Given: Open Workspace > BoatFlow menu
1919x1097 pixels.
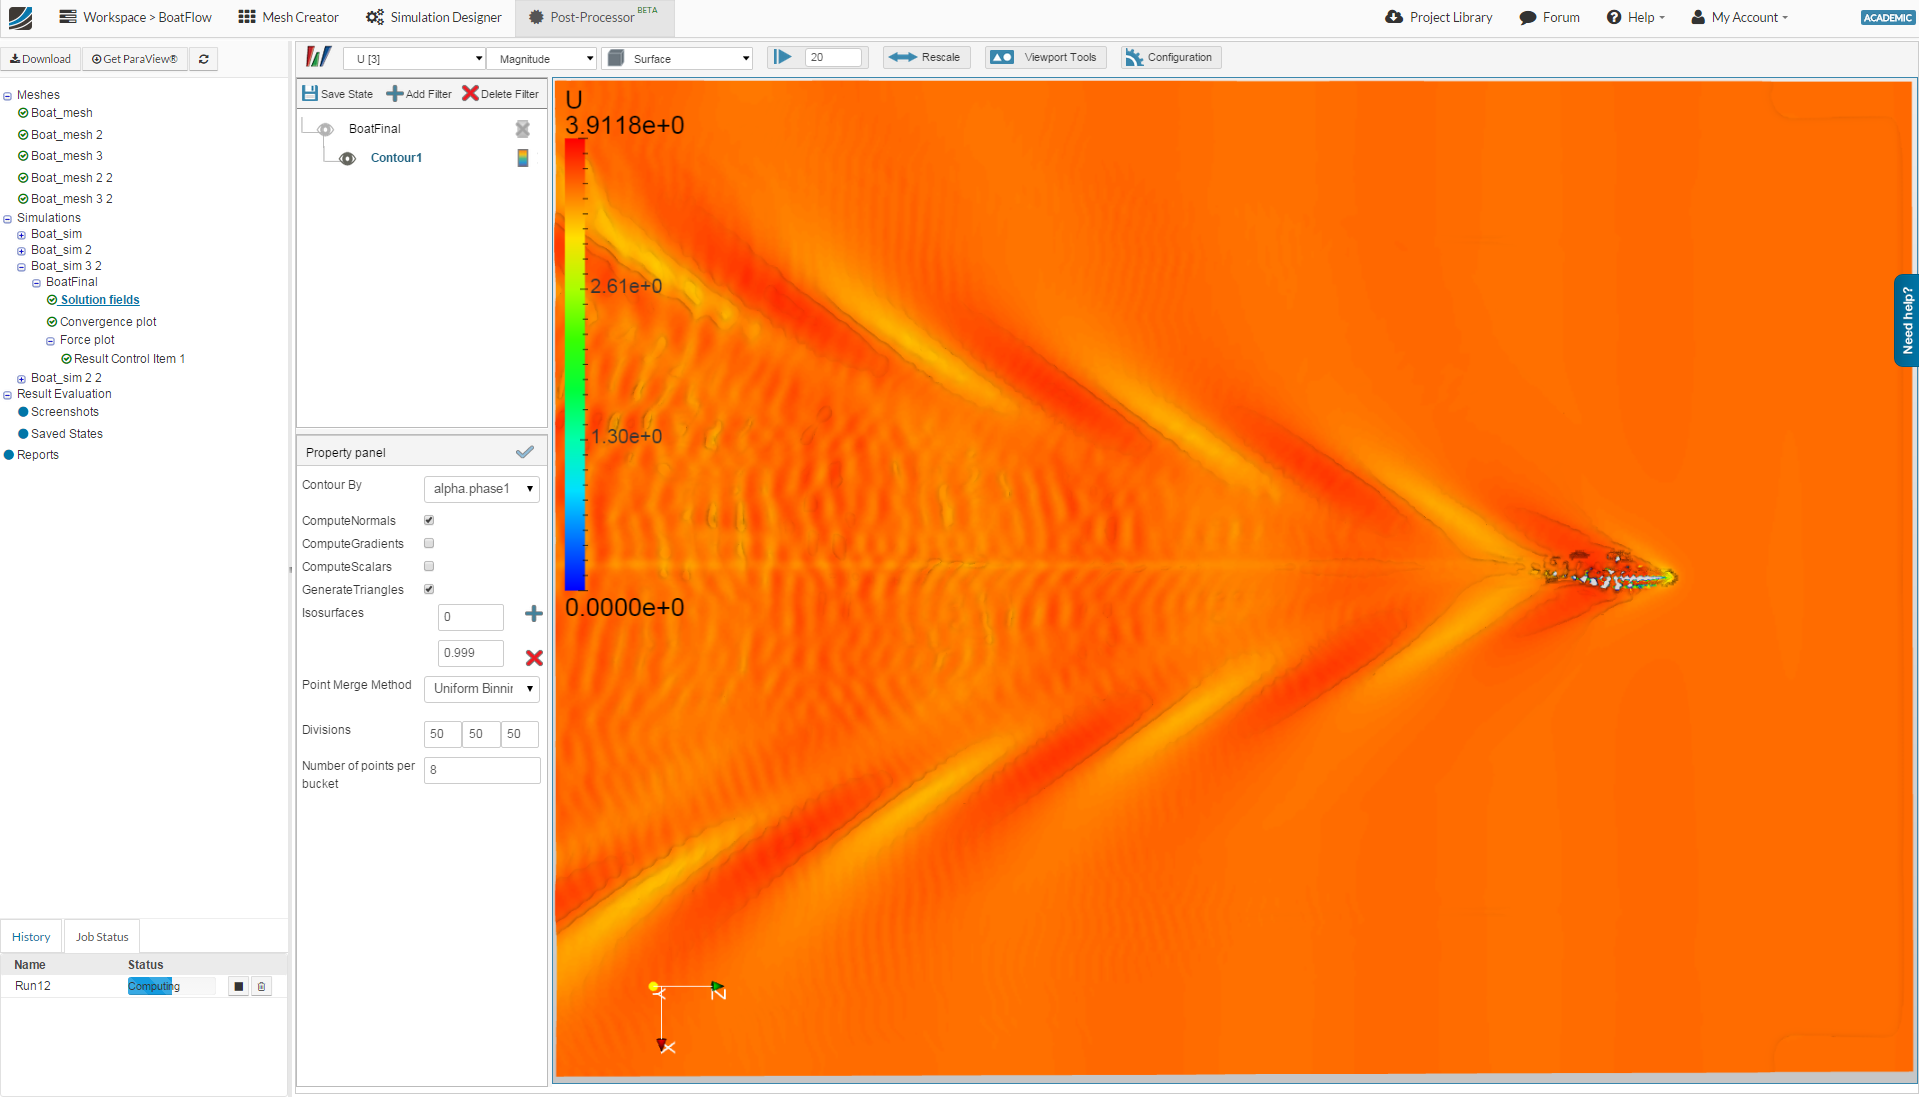Looking at the screenshot, I should pos(135,17).
